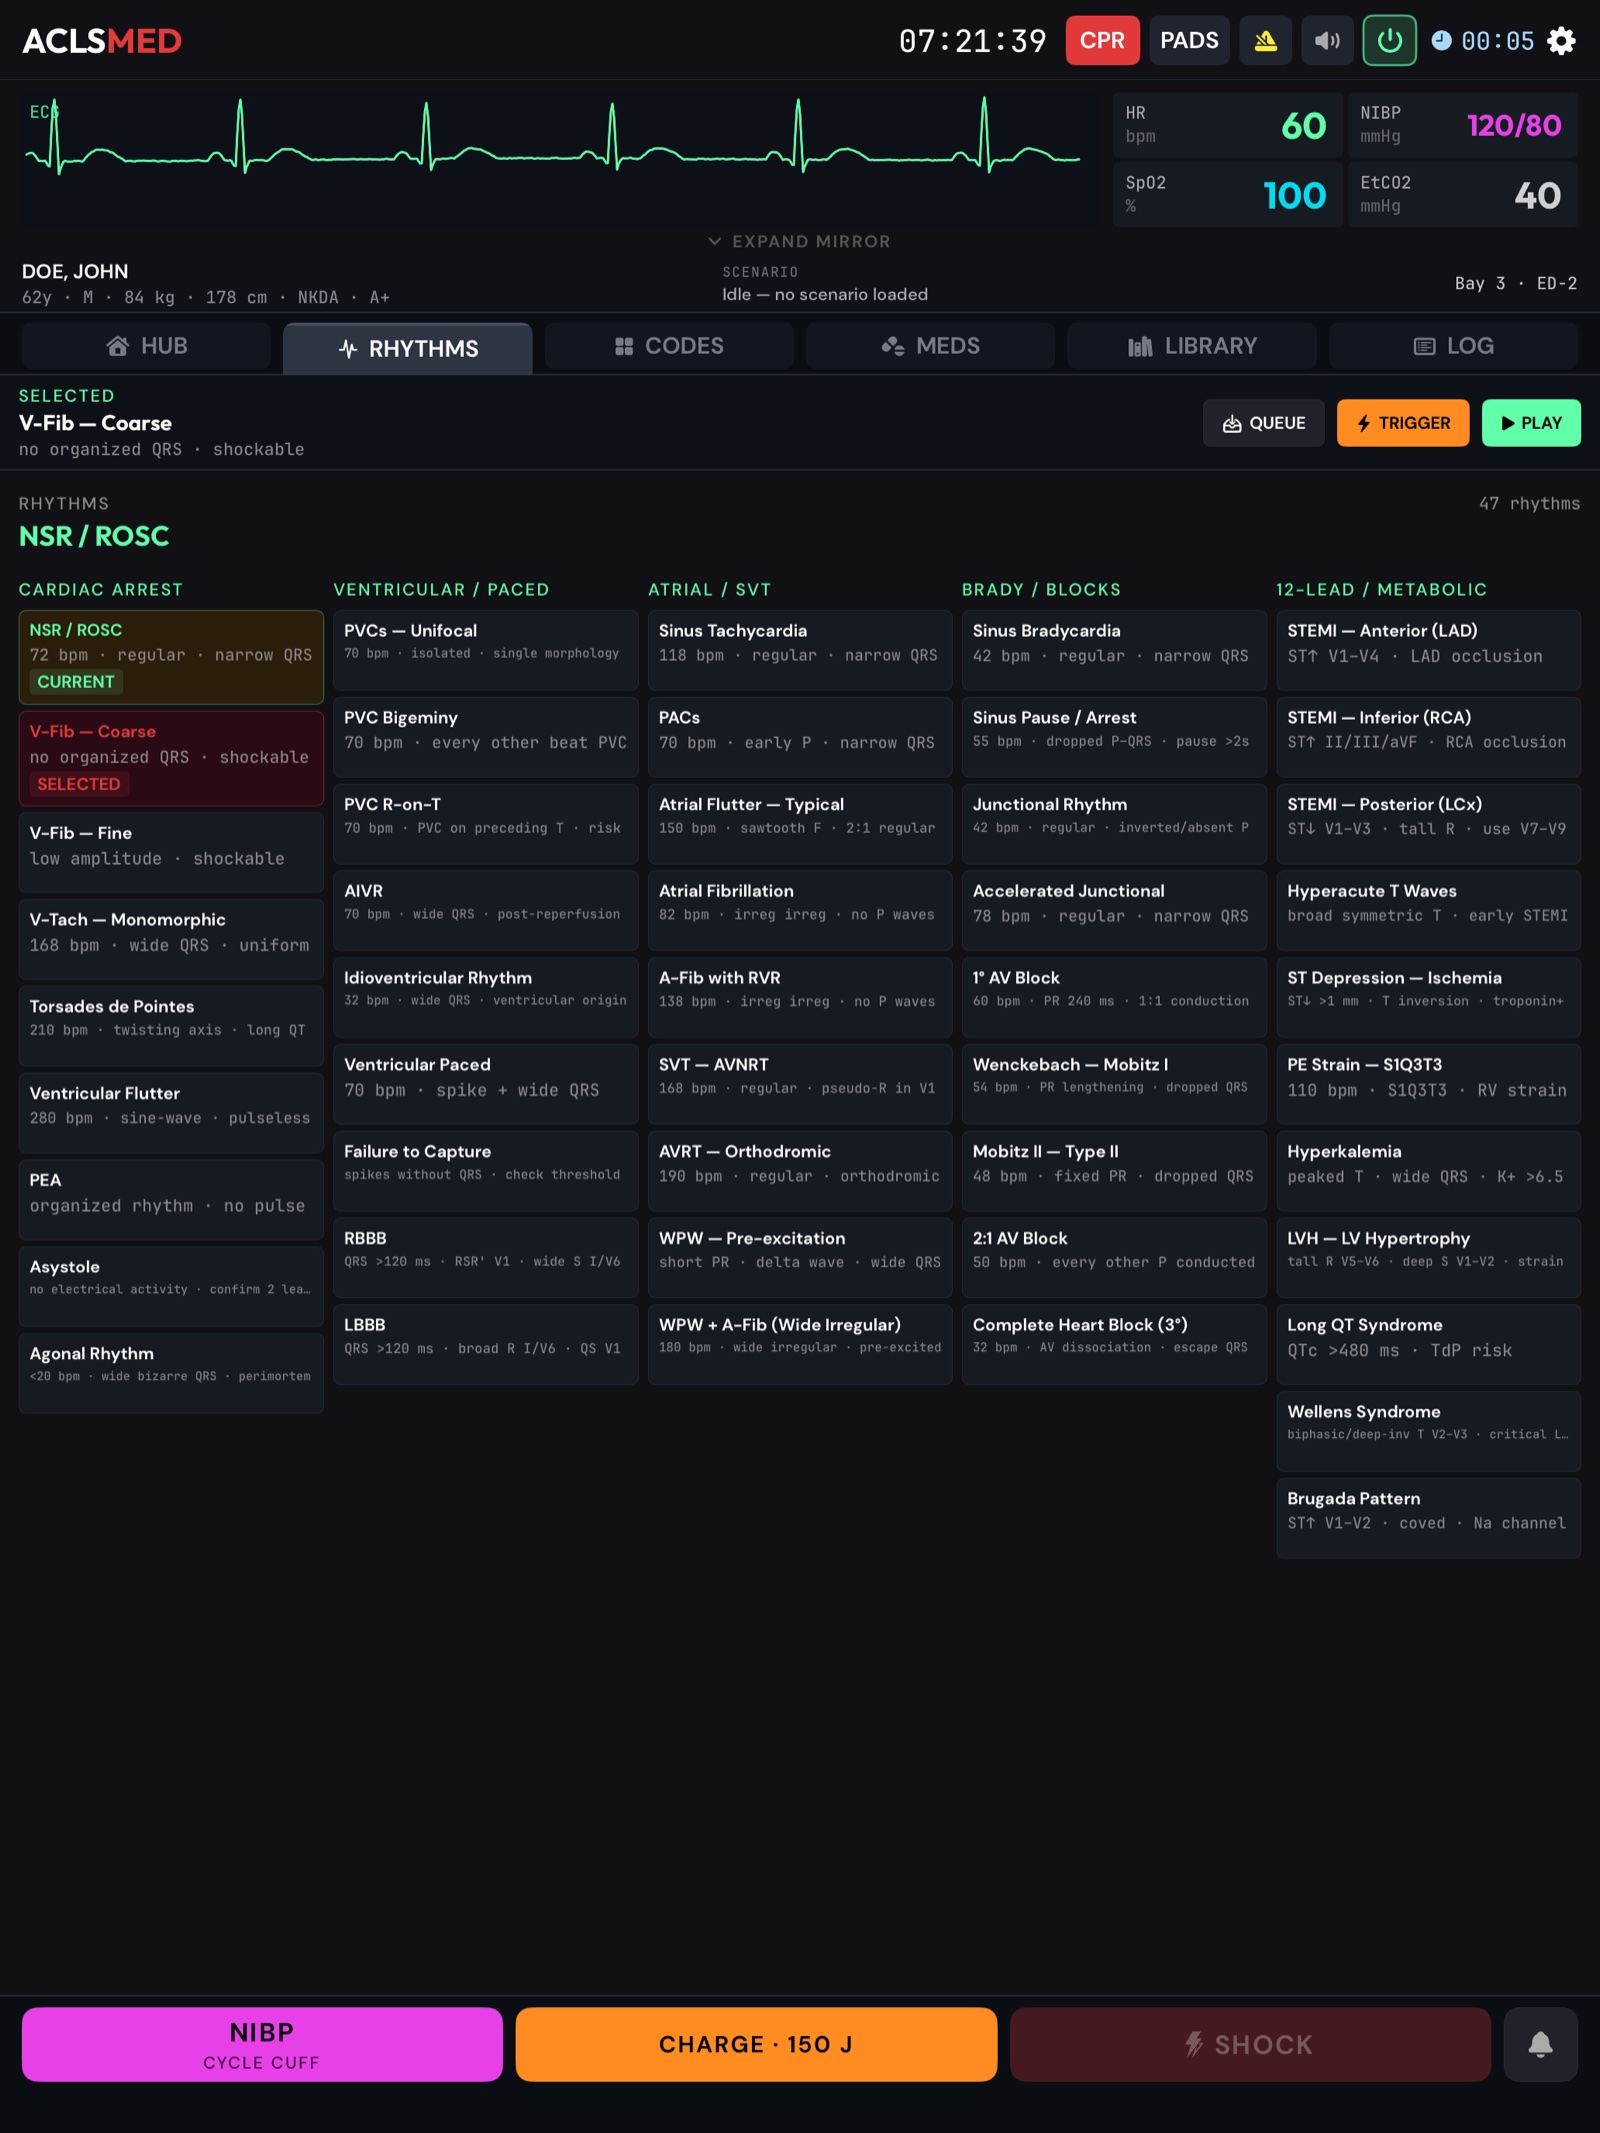Choose V-Tach — Monomorphic rhythm
The image size is (1600, 2133).
(171, 938)
